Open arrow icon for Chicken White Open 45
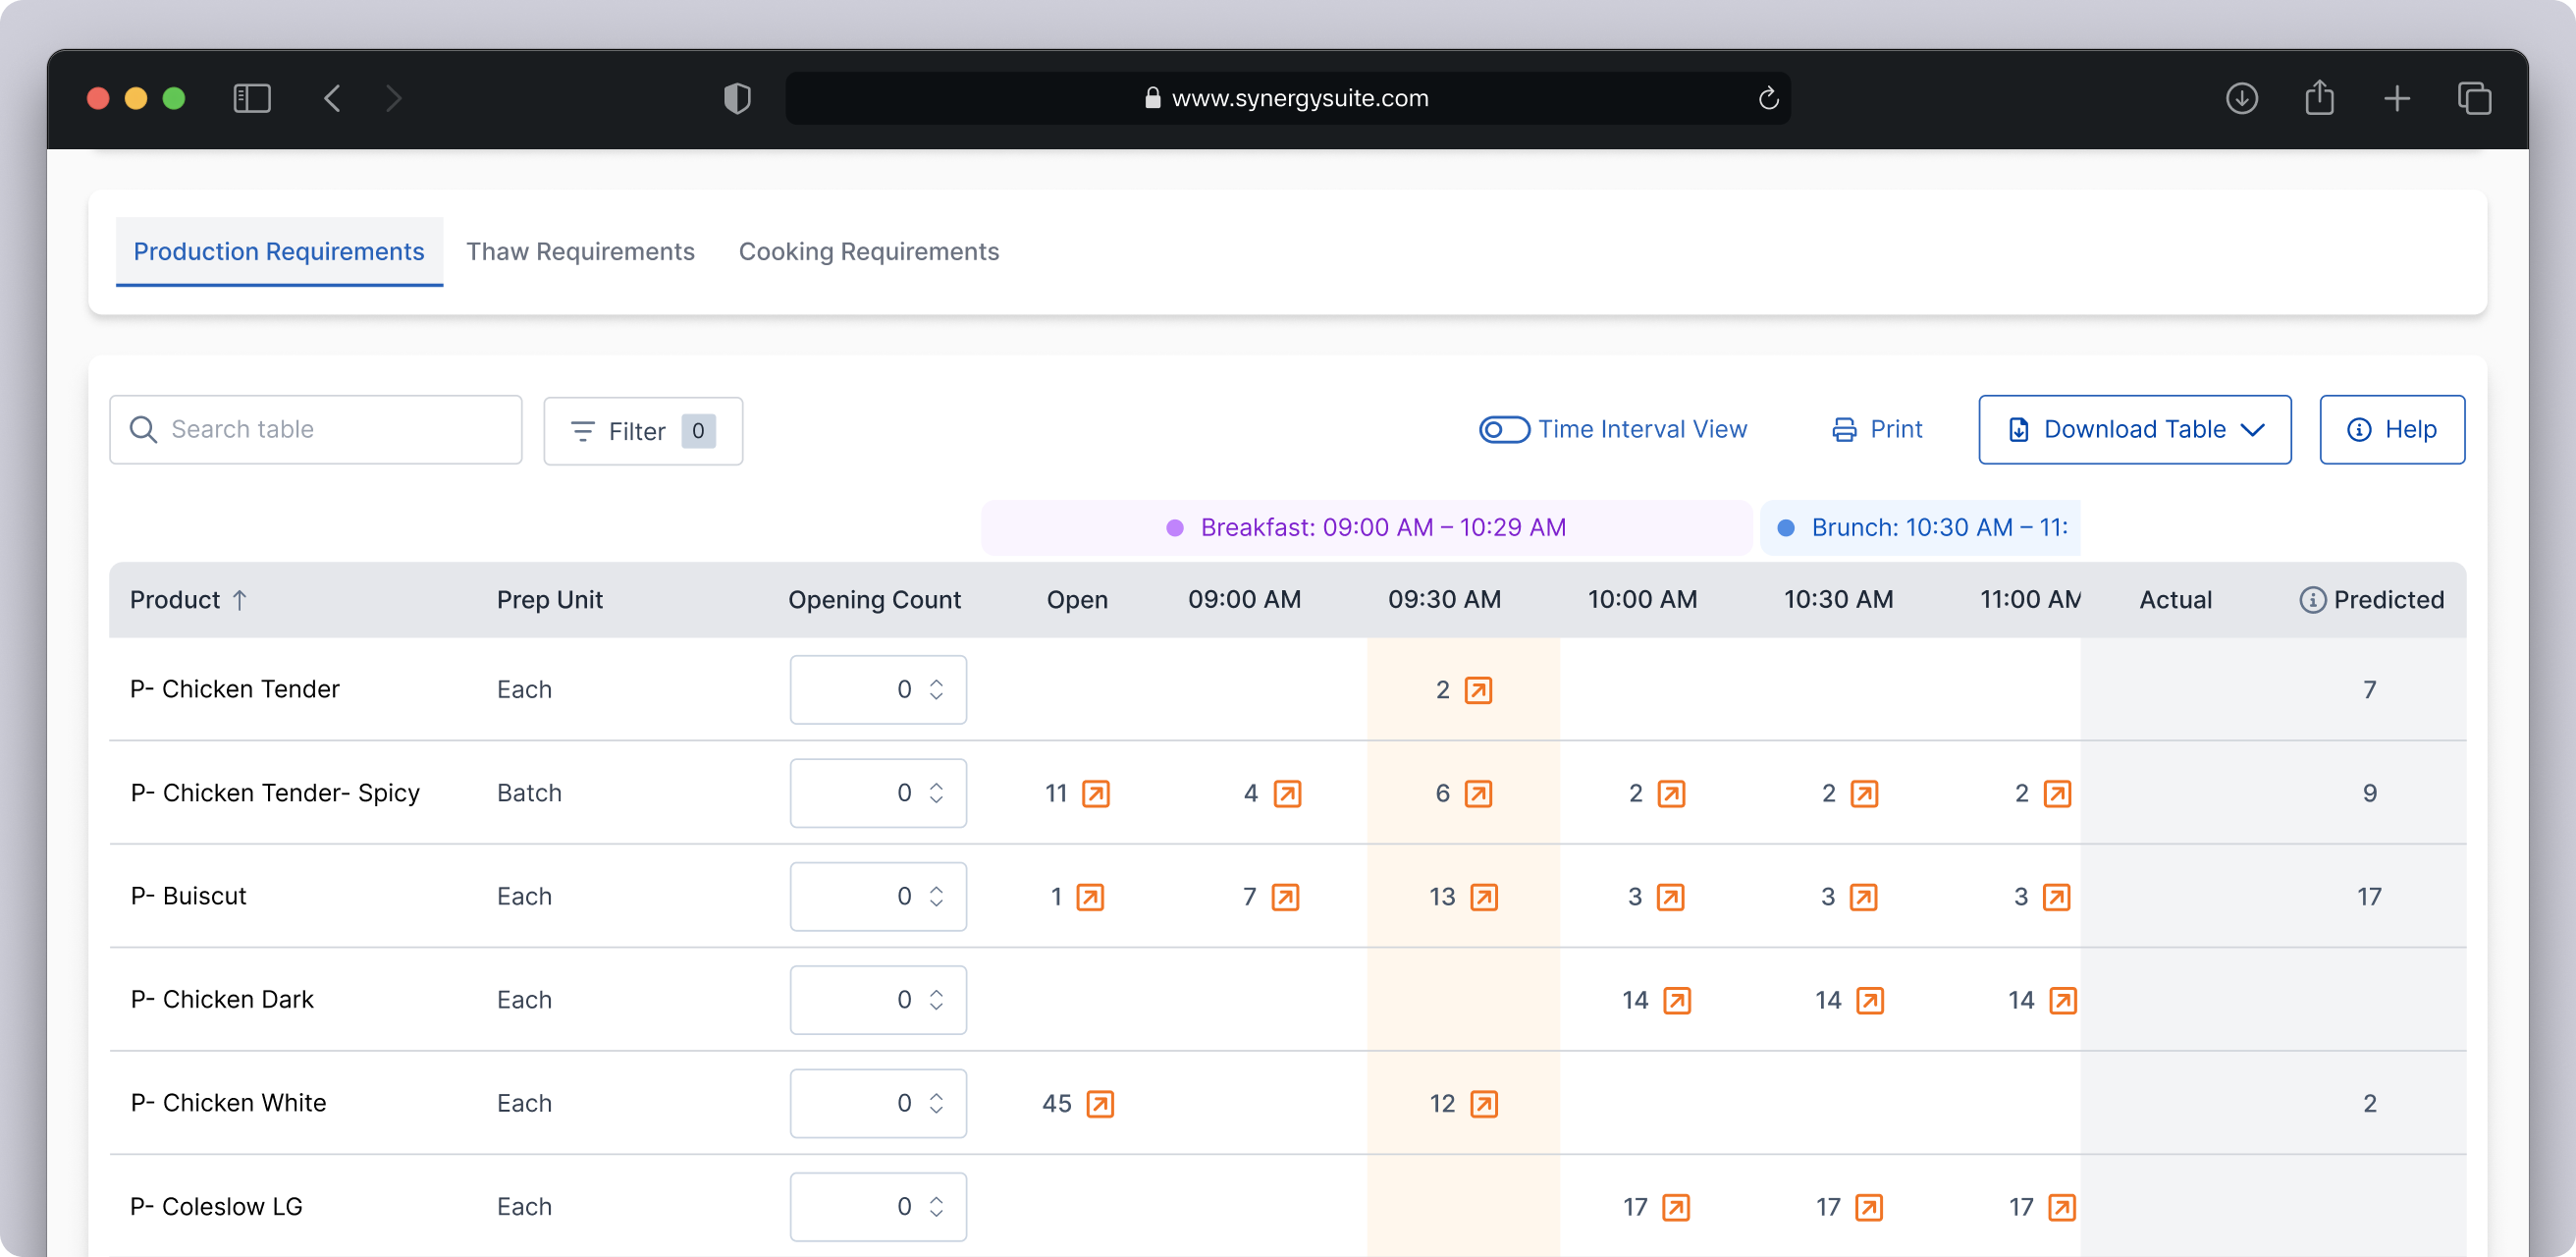 click(x=1100, y=1104)
